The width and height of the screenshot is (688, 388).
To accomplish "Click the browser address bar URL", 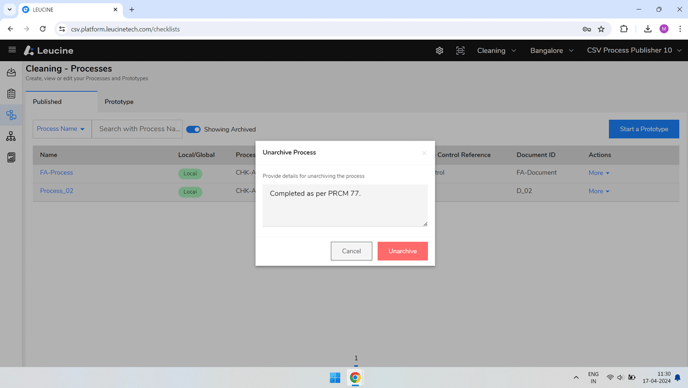I will point(125,29).
